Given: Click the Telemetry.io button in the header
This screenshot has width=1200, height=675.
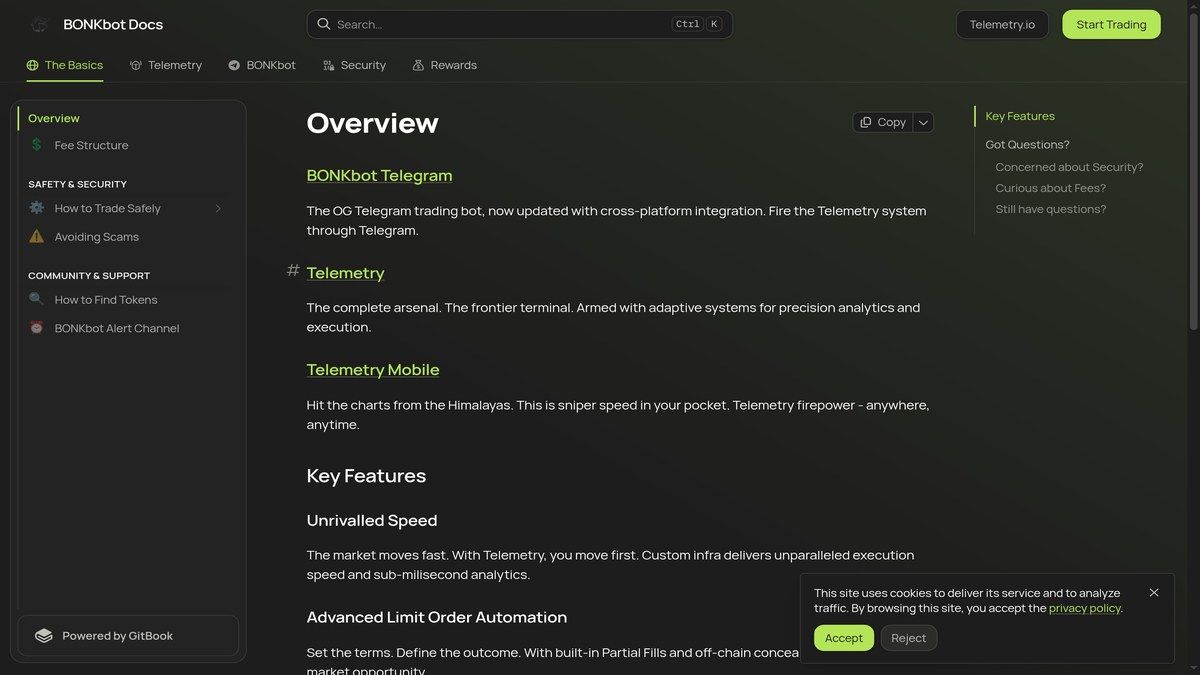Looking at the screenshot, I should pos(1001,24).
